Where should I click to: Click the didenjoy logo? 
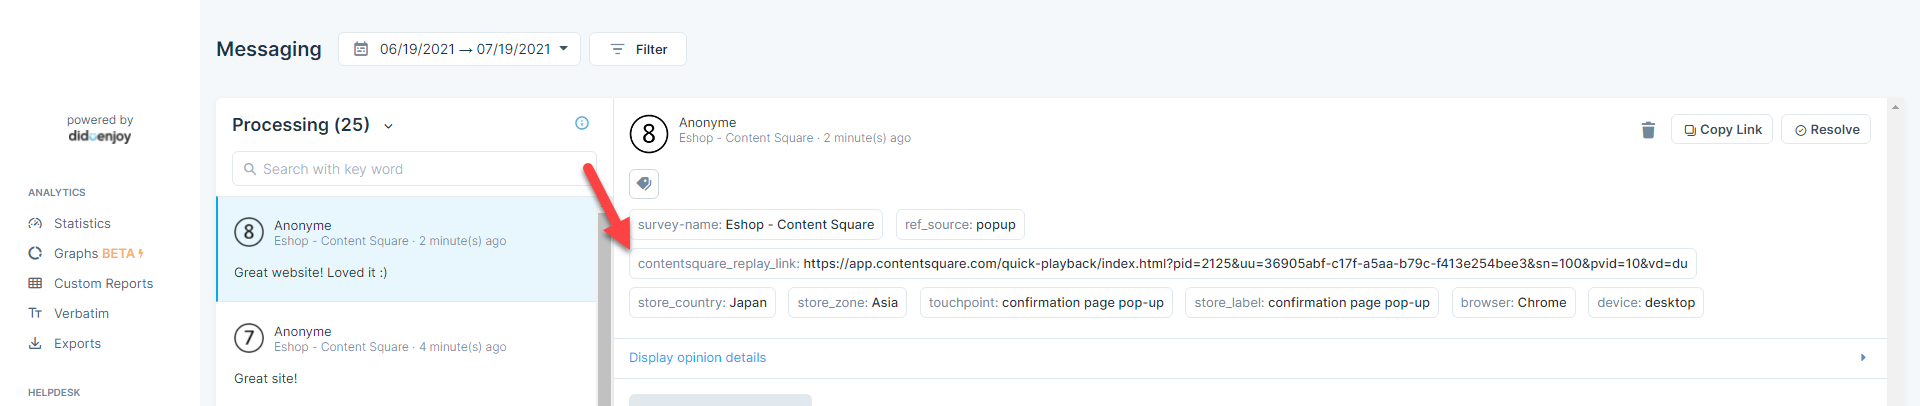[x=100, y=136]
